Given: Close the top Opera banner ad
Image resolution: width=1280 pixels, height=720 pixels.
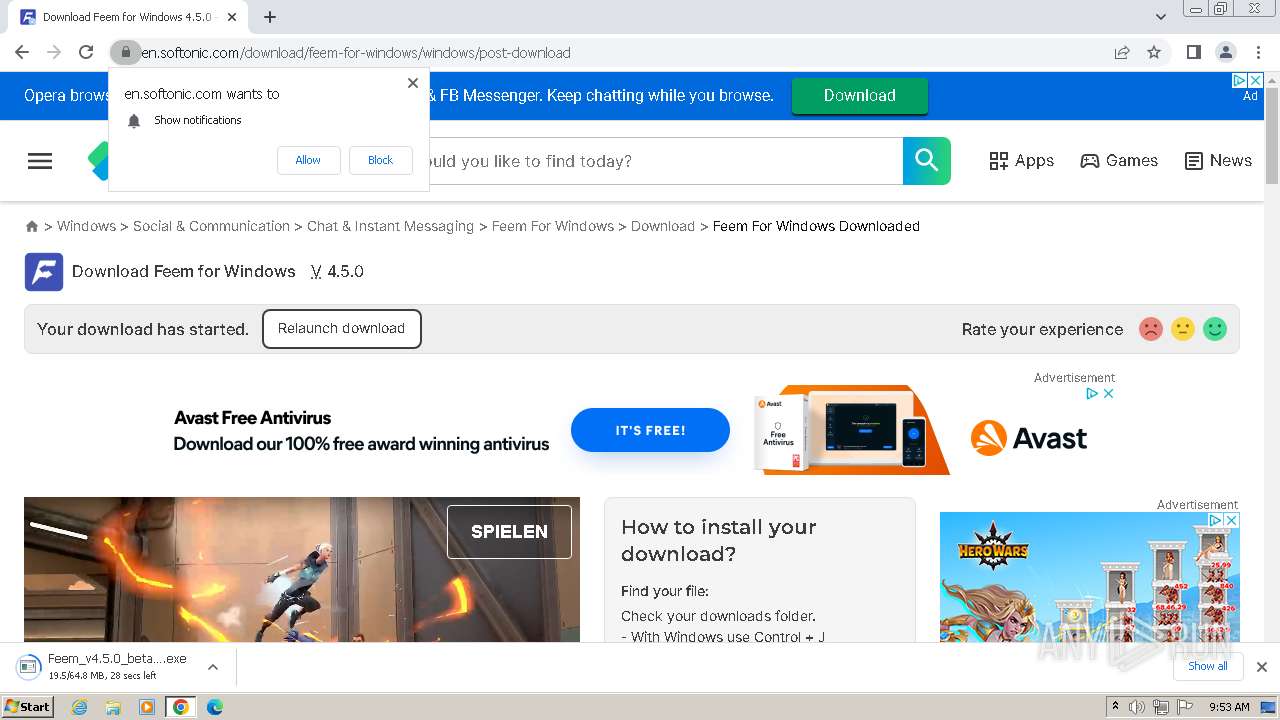Looking at the screenshot, I should (1256, 80).
